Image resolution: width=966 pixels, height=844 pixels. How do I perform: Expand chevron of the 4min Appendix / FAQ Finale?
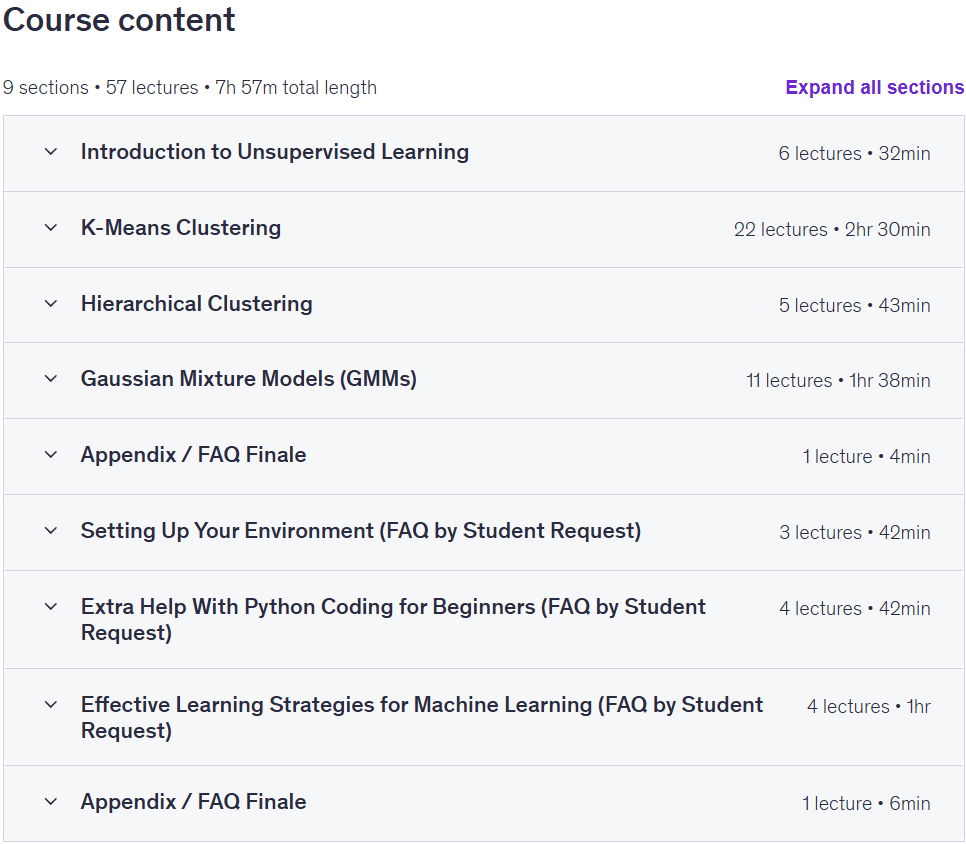click(51, 455)
